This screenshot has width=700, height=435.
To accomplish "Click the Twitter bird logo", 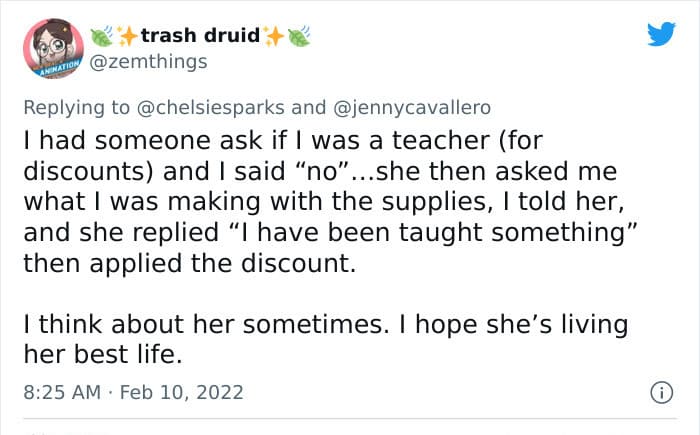I will click(x=661, y=36).
